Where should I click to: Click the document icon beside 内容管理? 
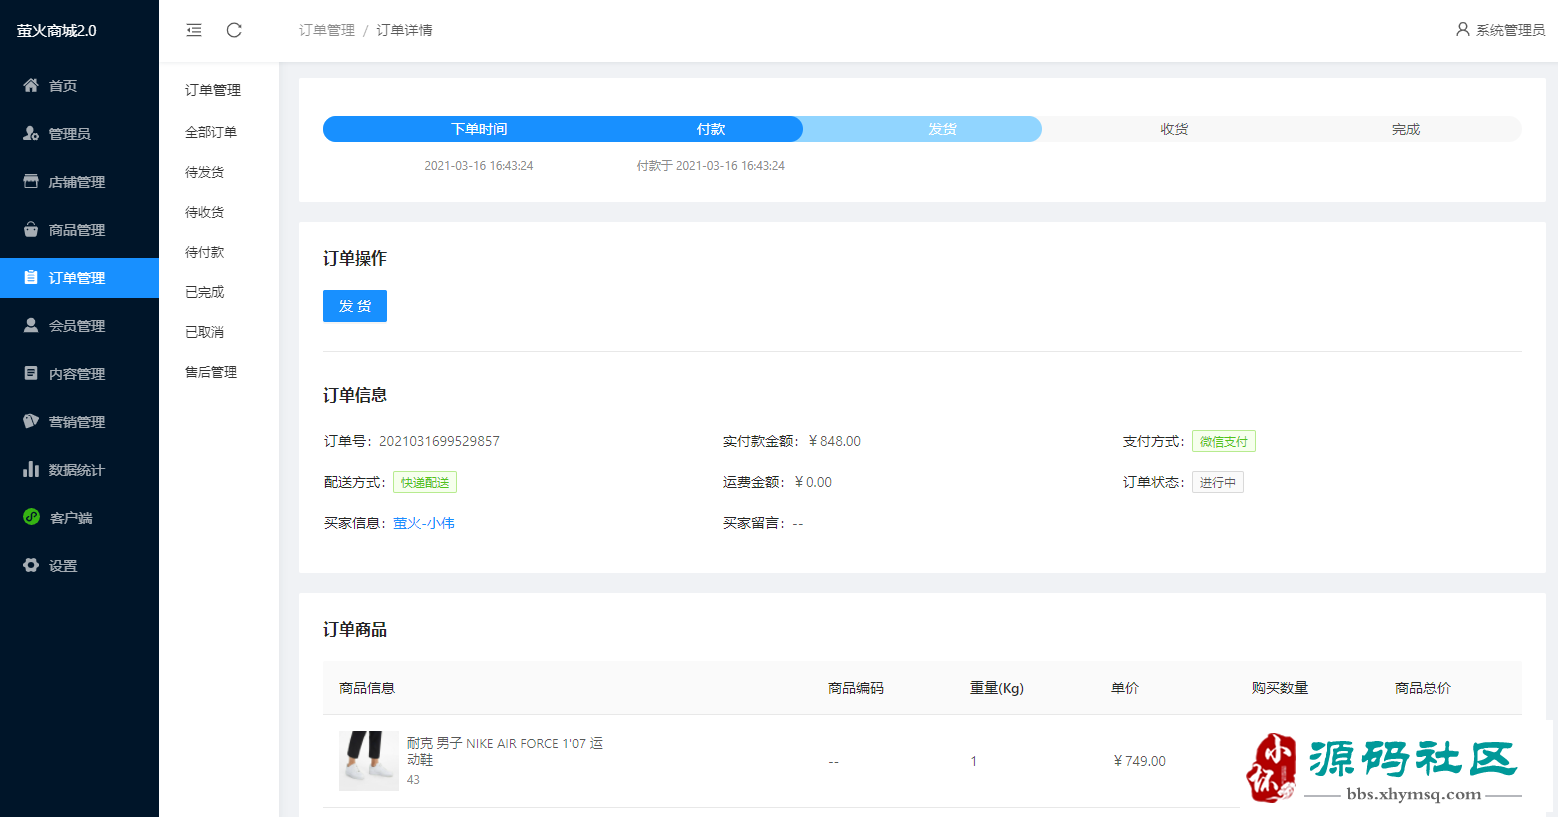pos(31,374)
